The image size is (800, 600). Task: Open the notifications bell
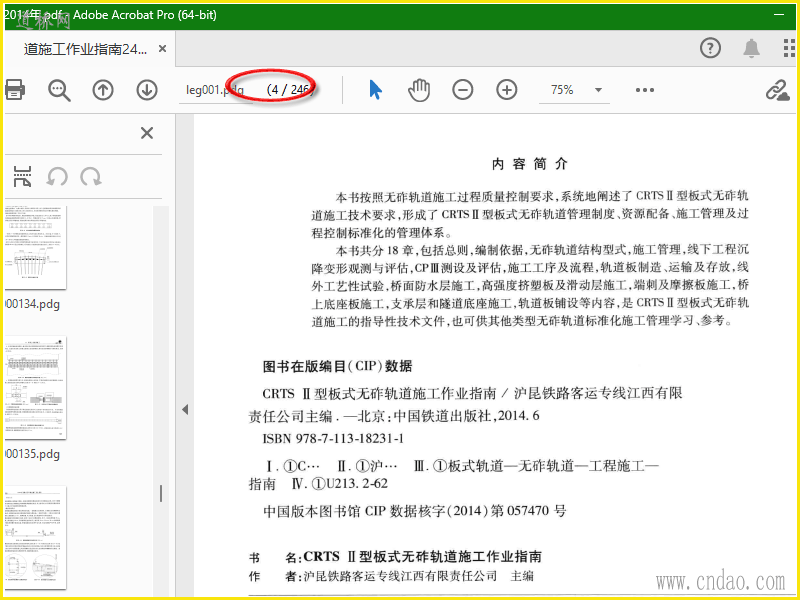[751, 48]
